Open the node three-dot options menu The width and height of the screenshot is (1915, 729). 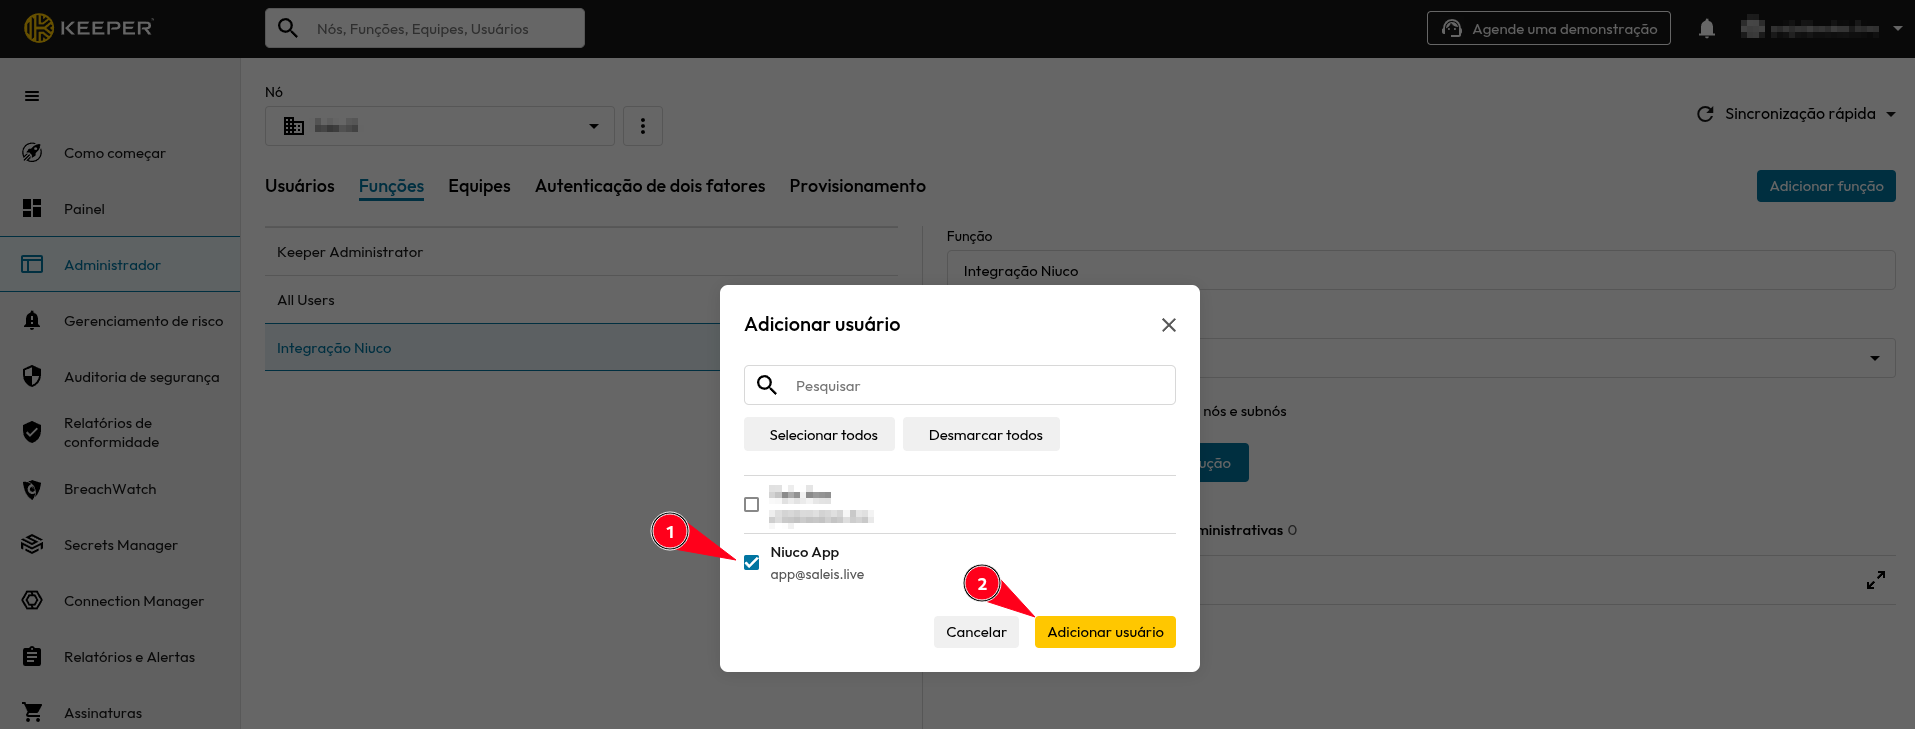click(643, 126)
